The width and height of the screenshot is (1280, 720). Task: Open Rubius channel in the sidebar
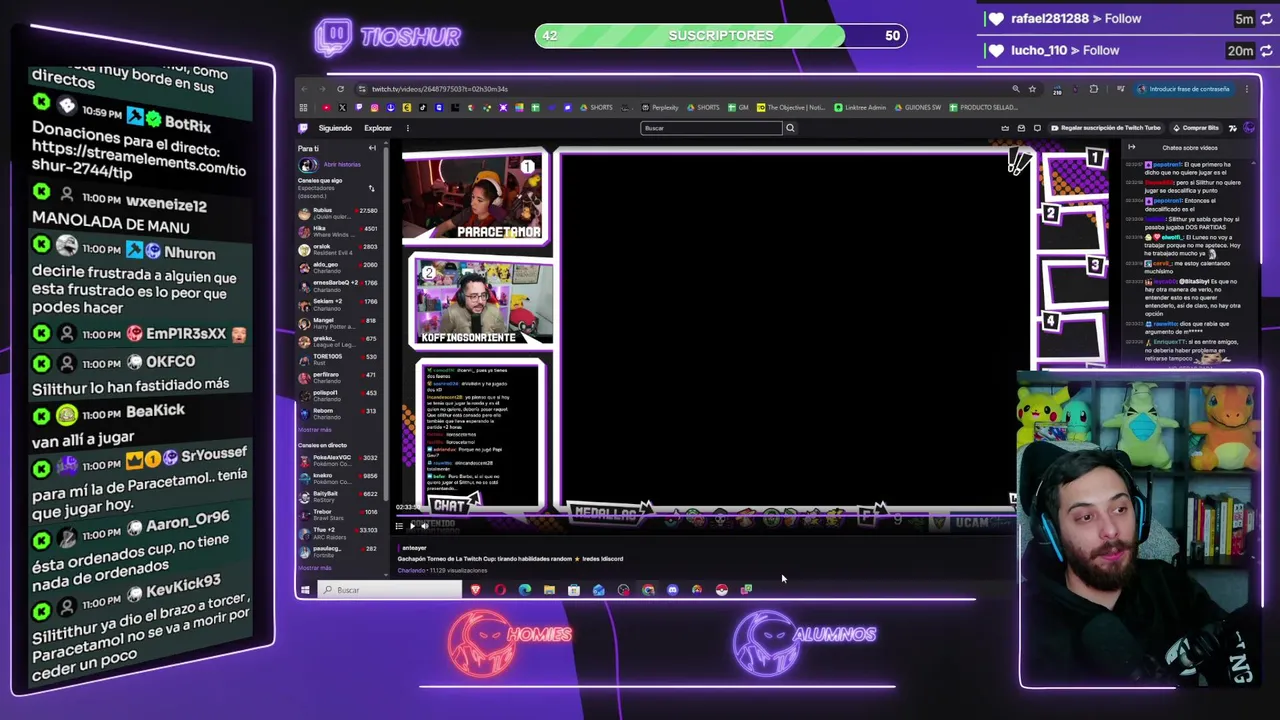[x=338, y=213]
